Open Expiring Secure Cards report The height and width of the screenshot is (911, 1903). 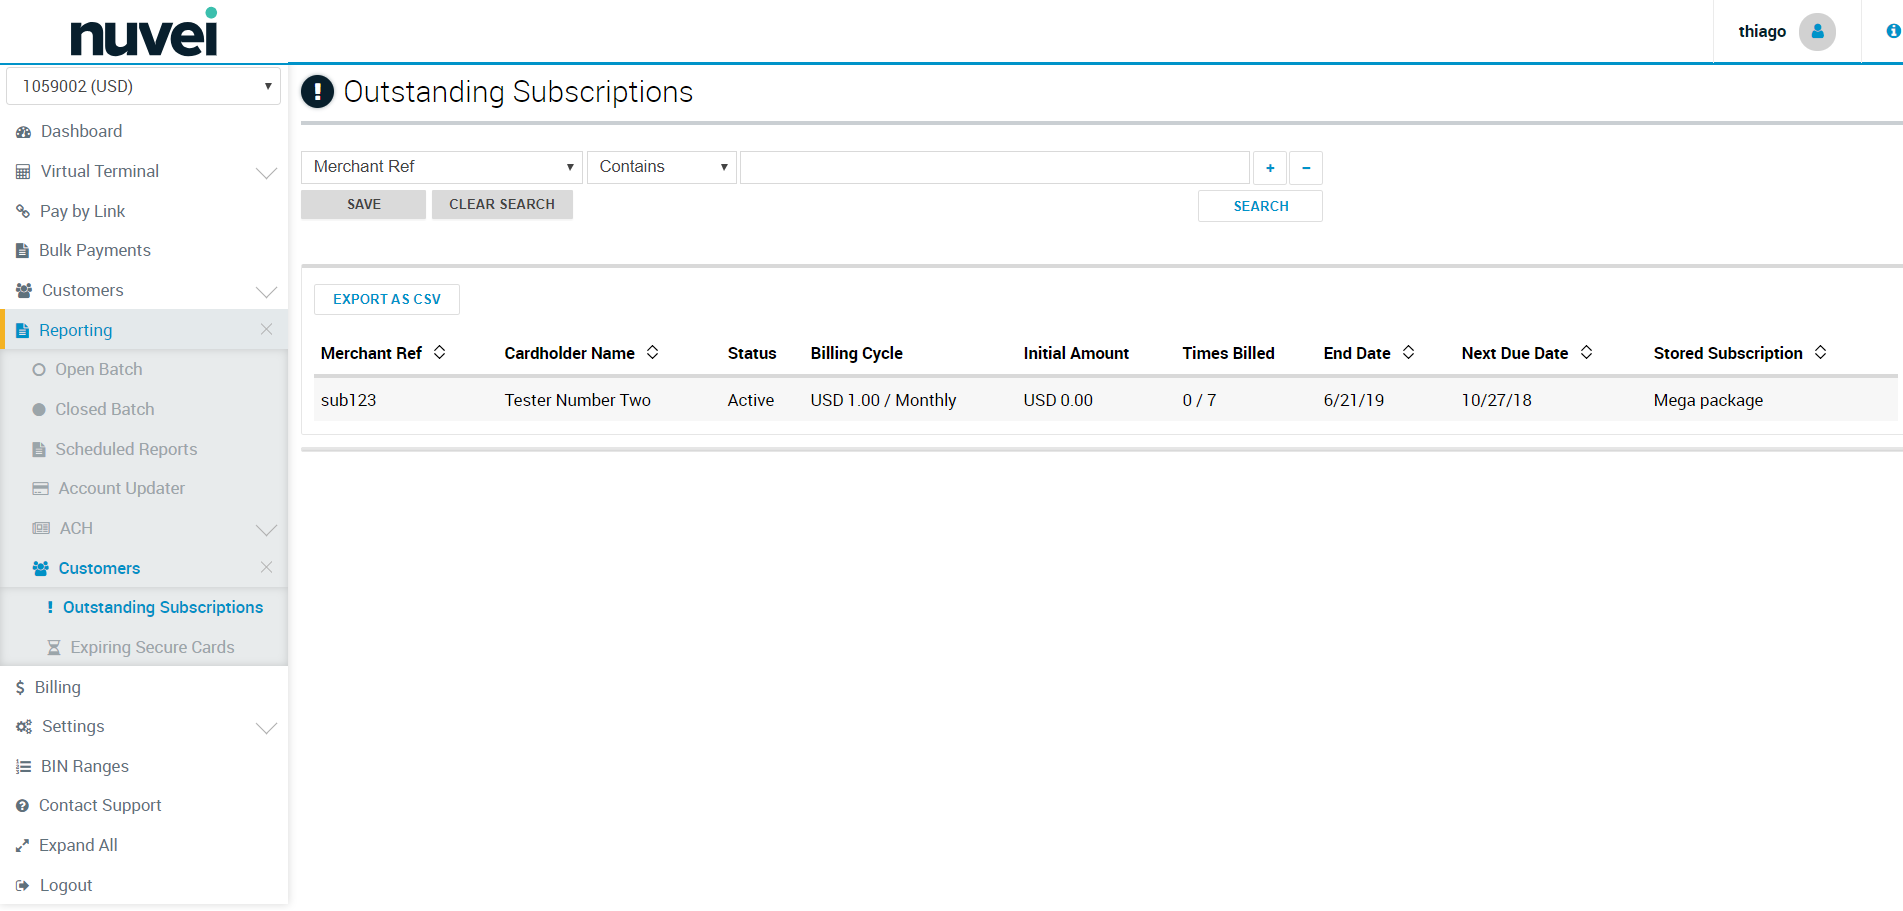coord(152,647)
